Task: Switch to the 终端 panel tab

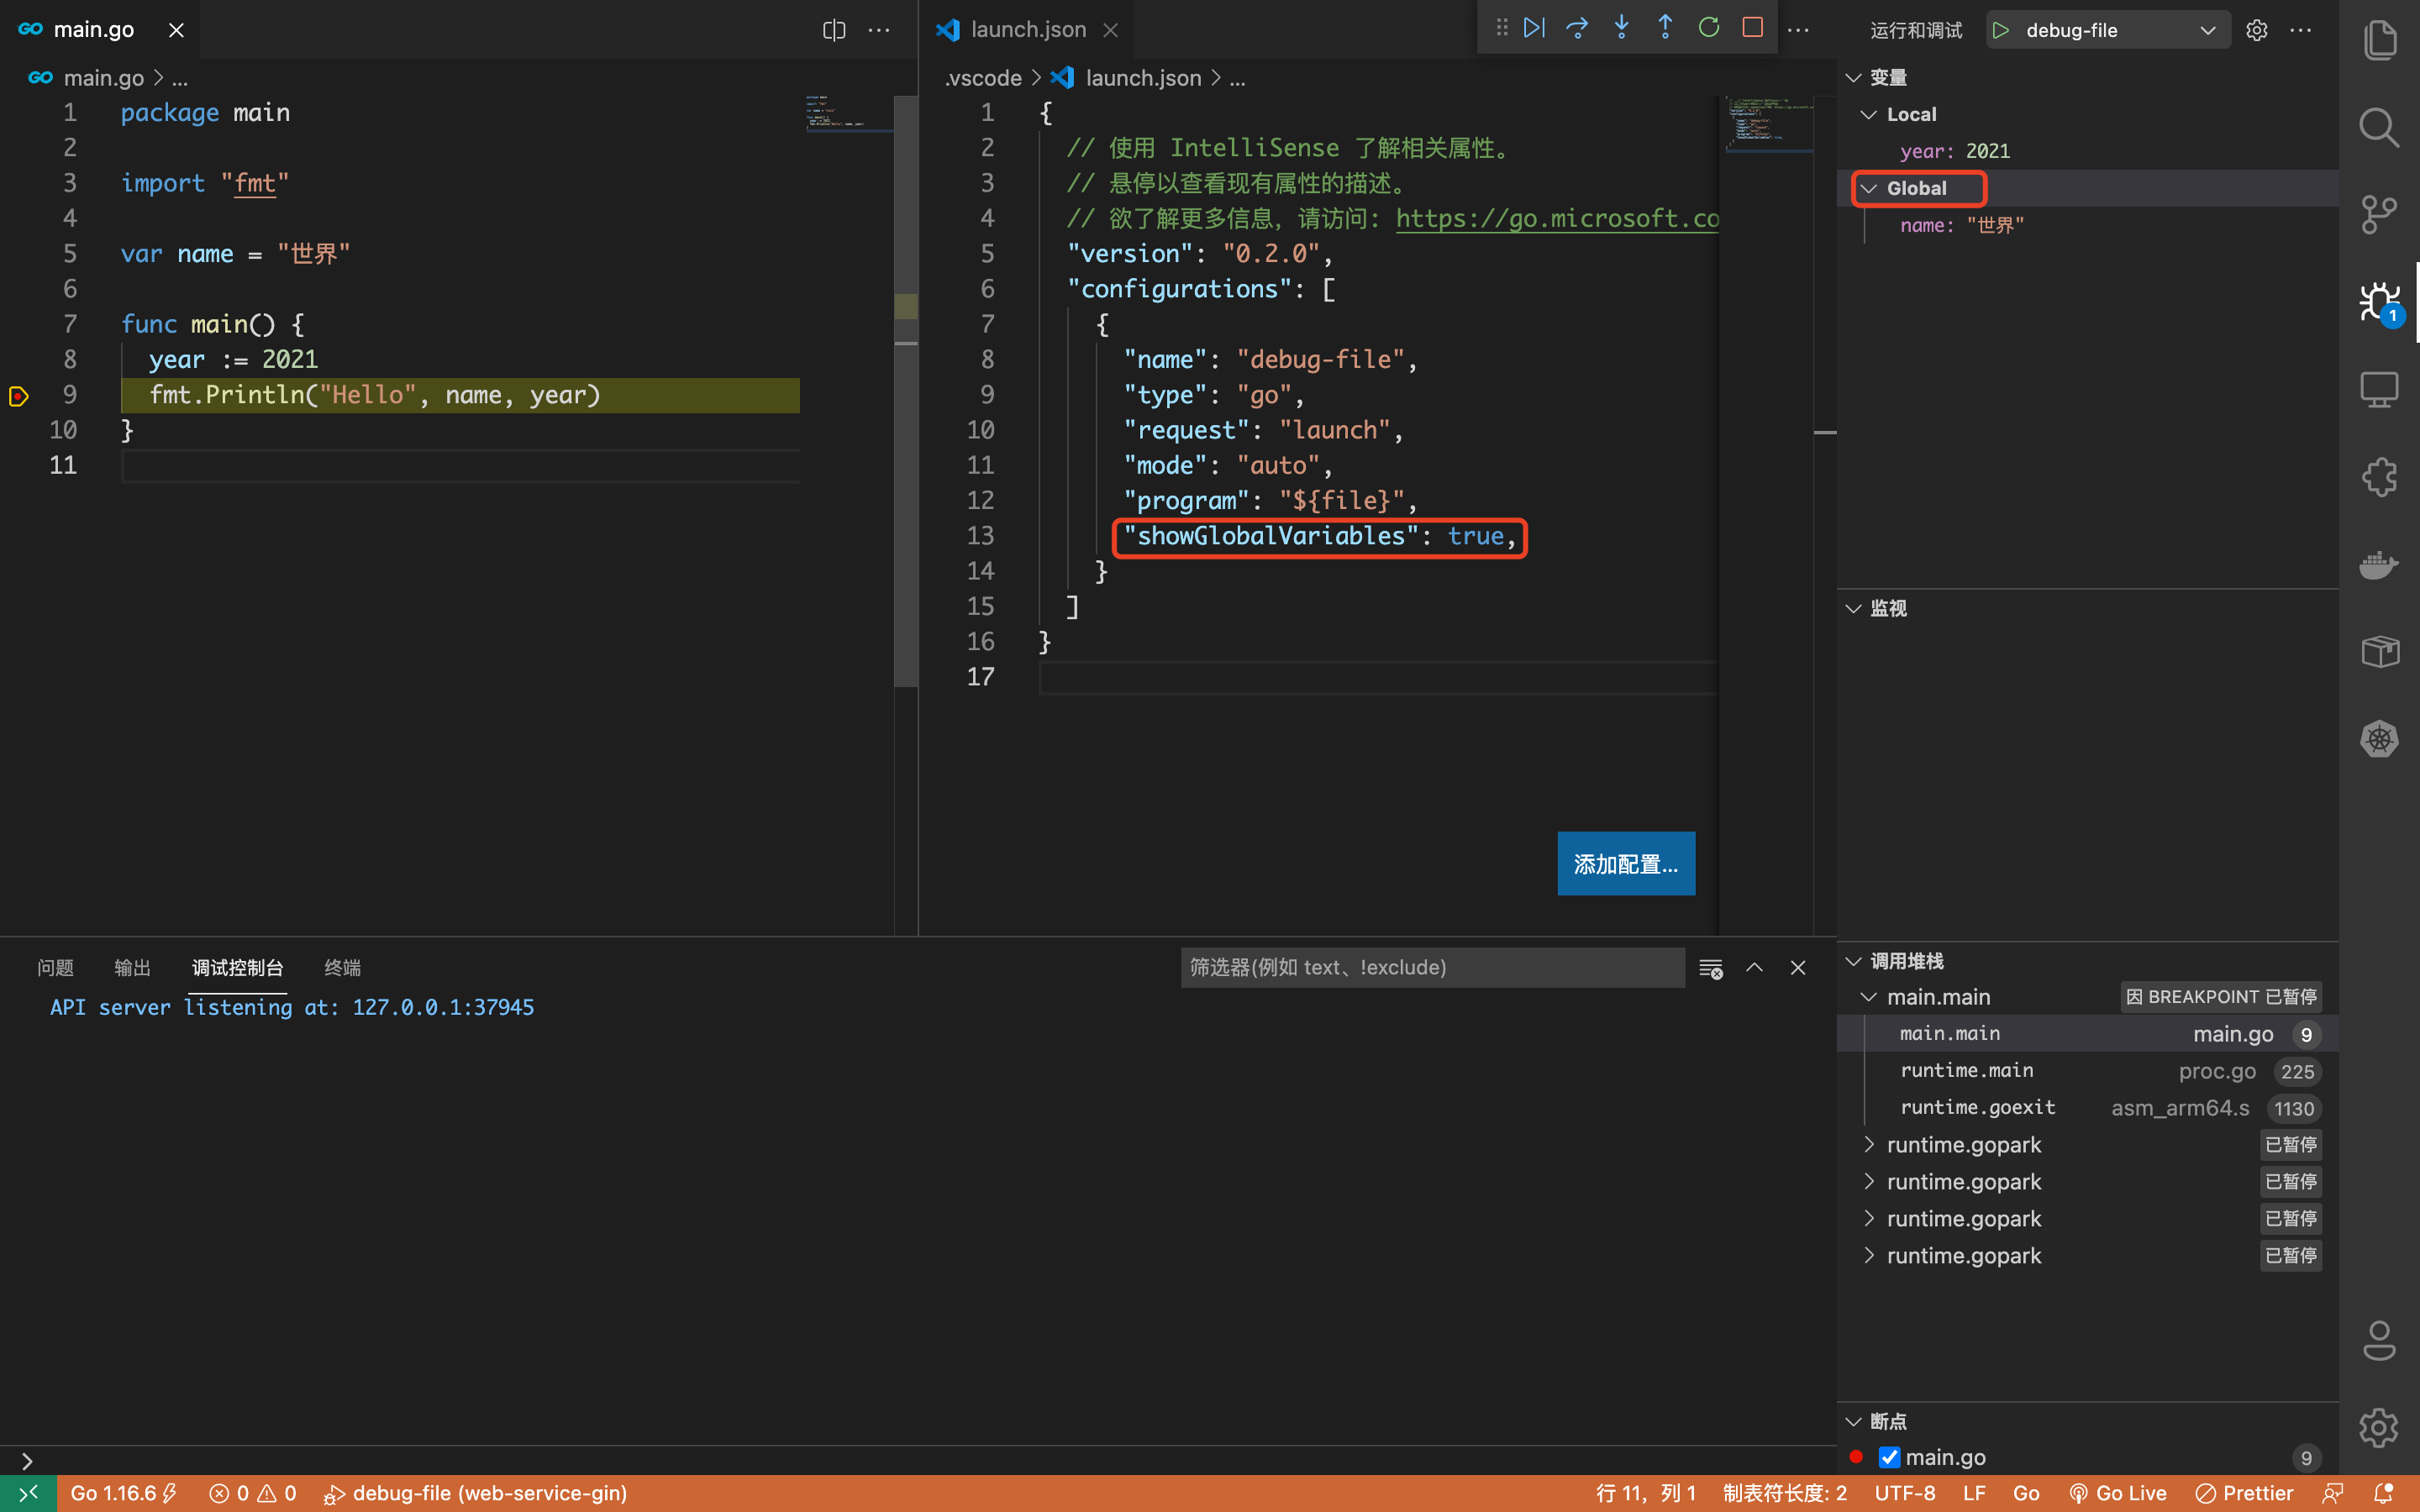Action: click(342, 967)
